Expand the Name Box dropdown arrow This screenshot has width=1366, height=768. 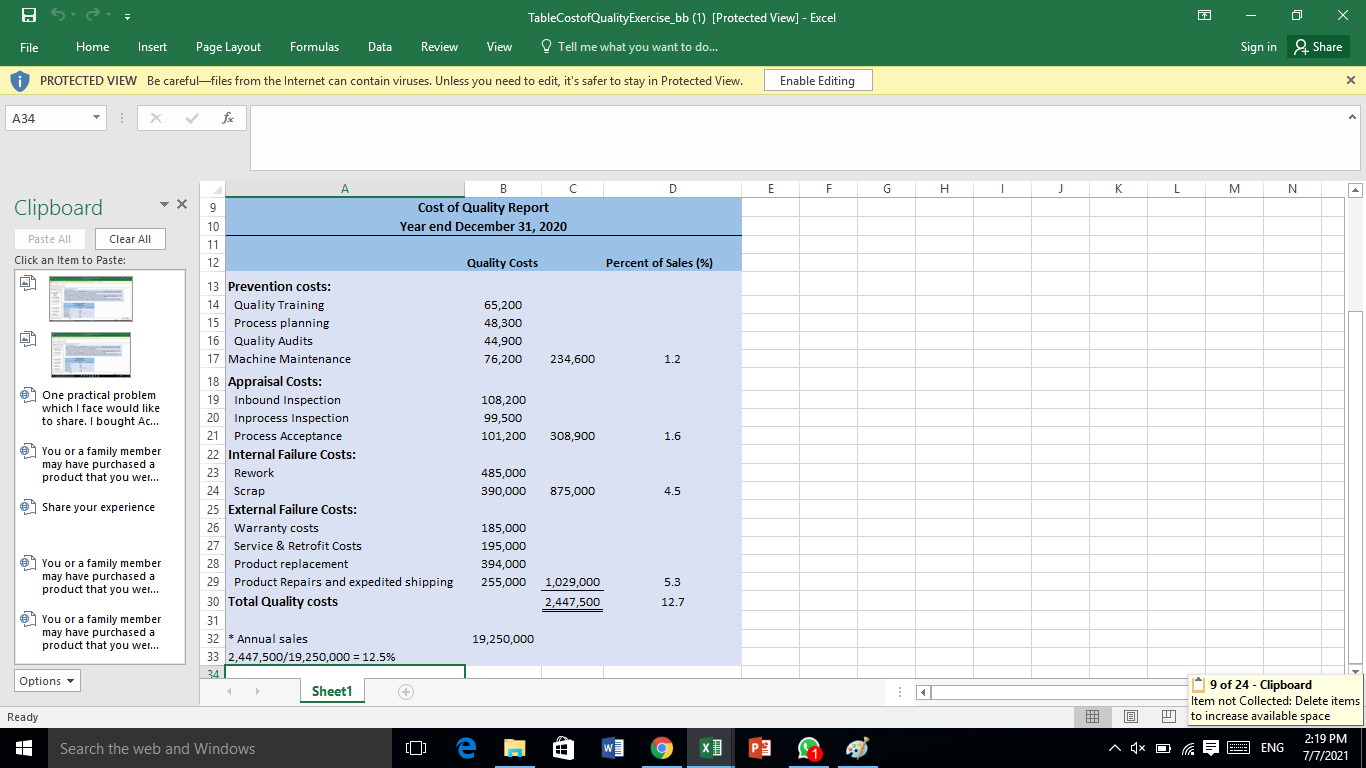(96, 118)
